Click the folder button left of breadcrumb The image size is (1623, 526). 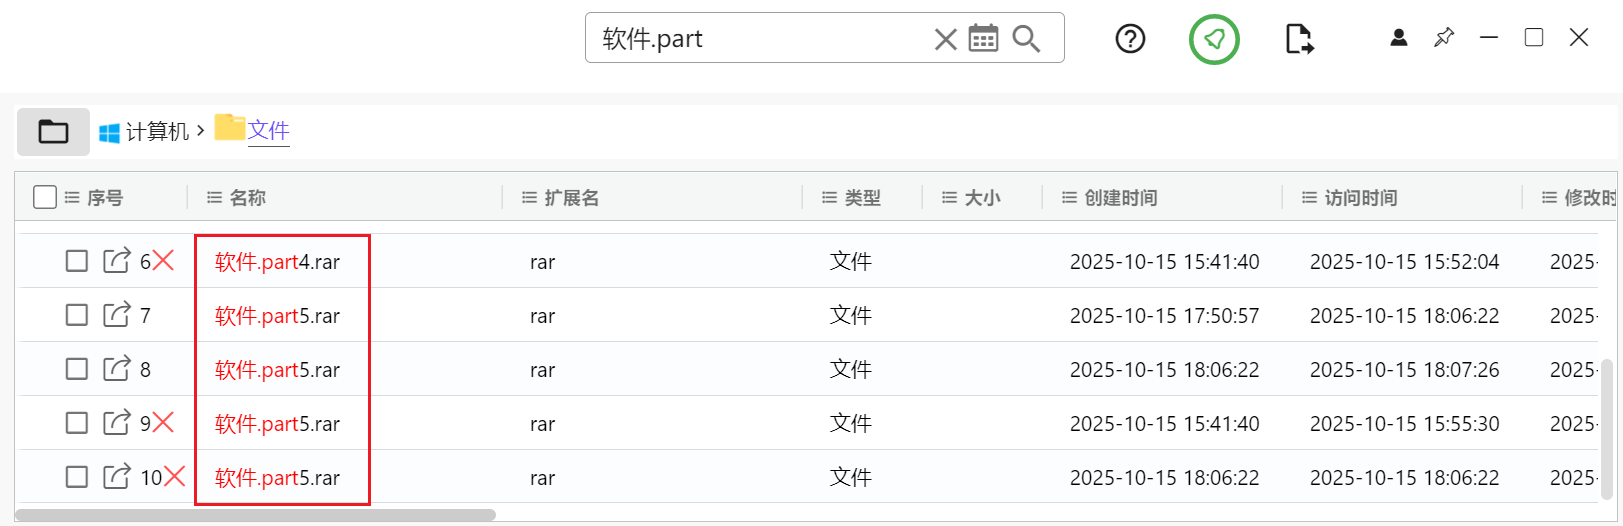tap(53, 132)
